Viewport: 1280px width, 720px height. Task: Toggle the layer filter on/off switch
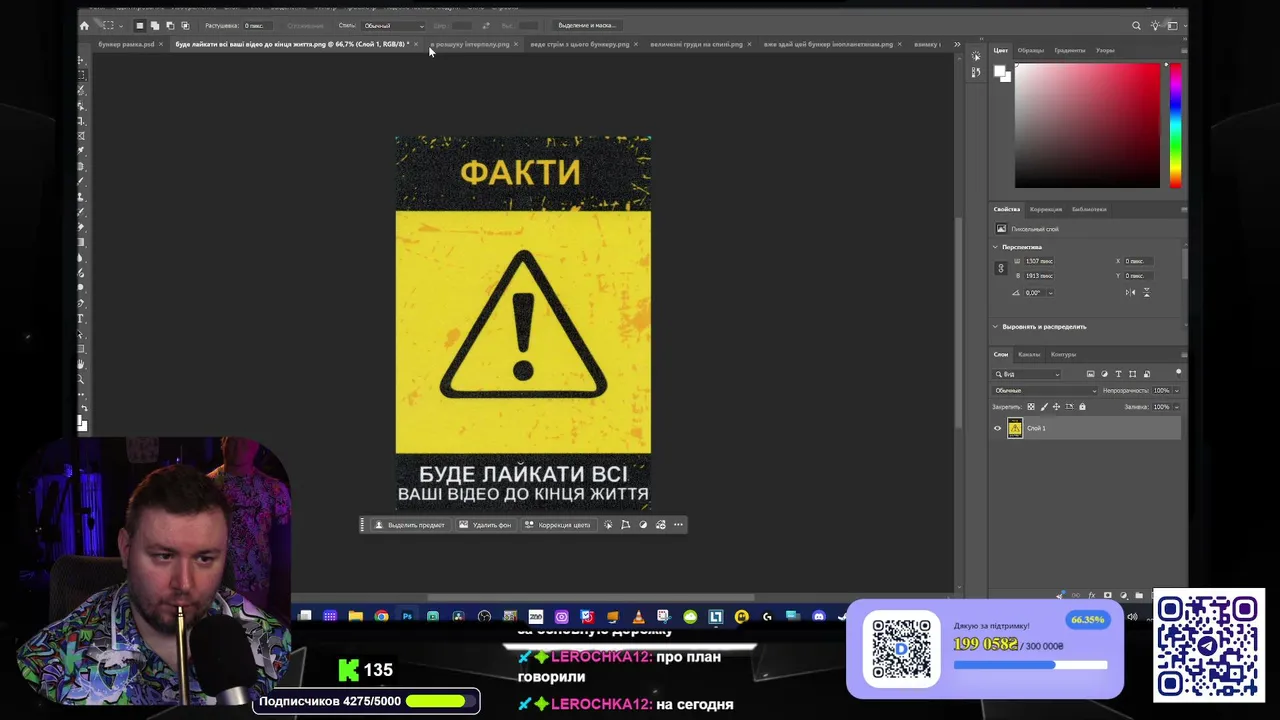[1178, 372]
